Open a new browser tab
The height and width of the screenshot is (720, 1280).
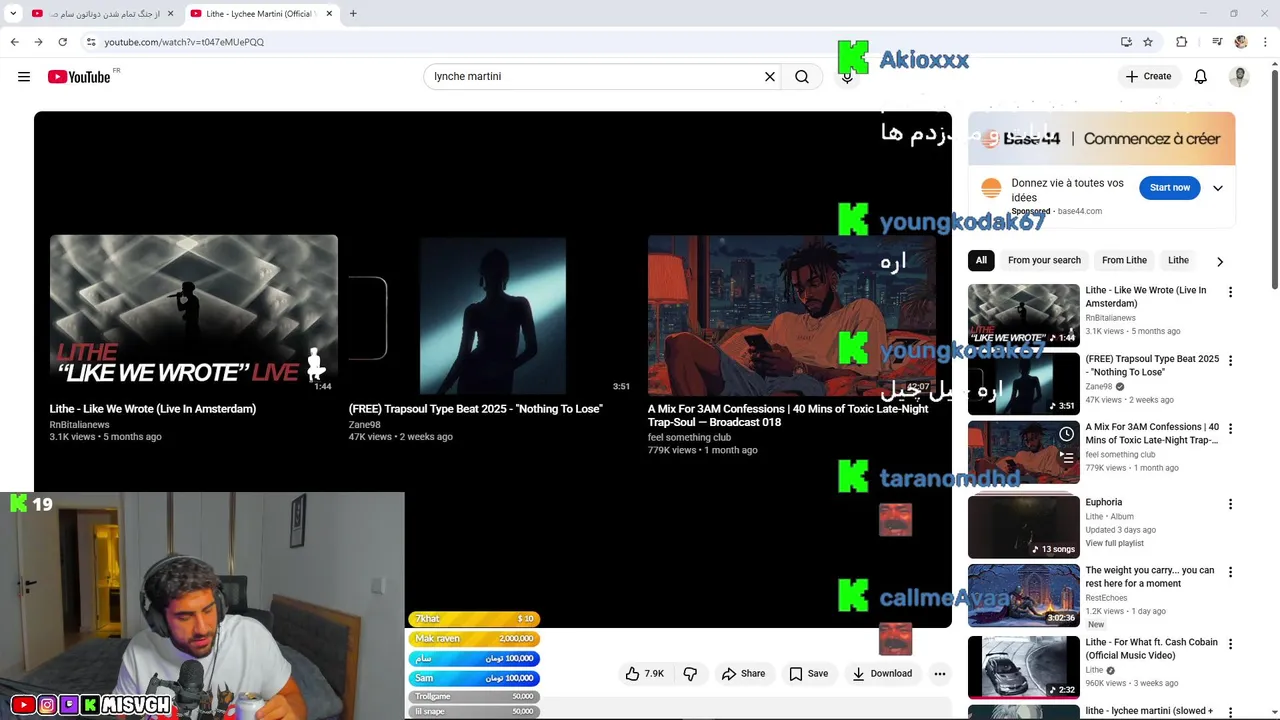tap(353, 14)
